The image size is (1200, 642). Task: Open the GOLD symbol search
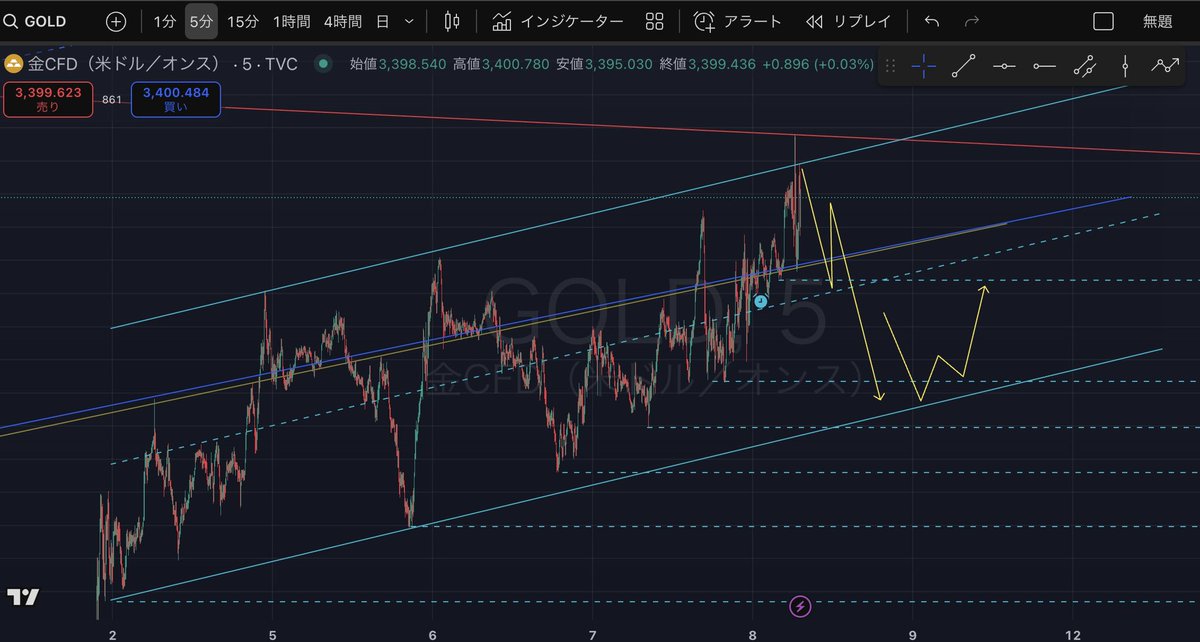33,21
